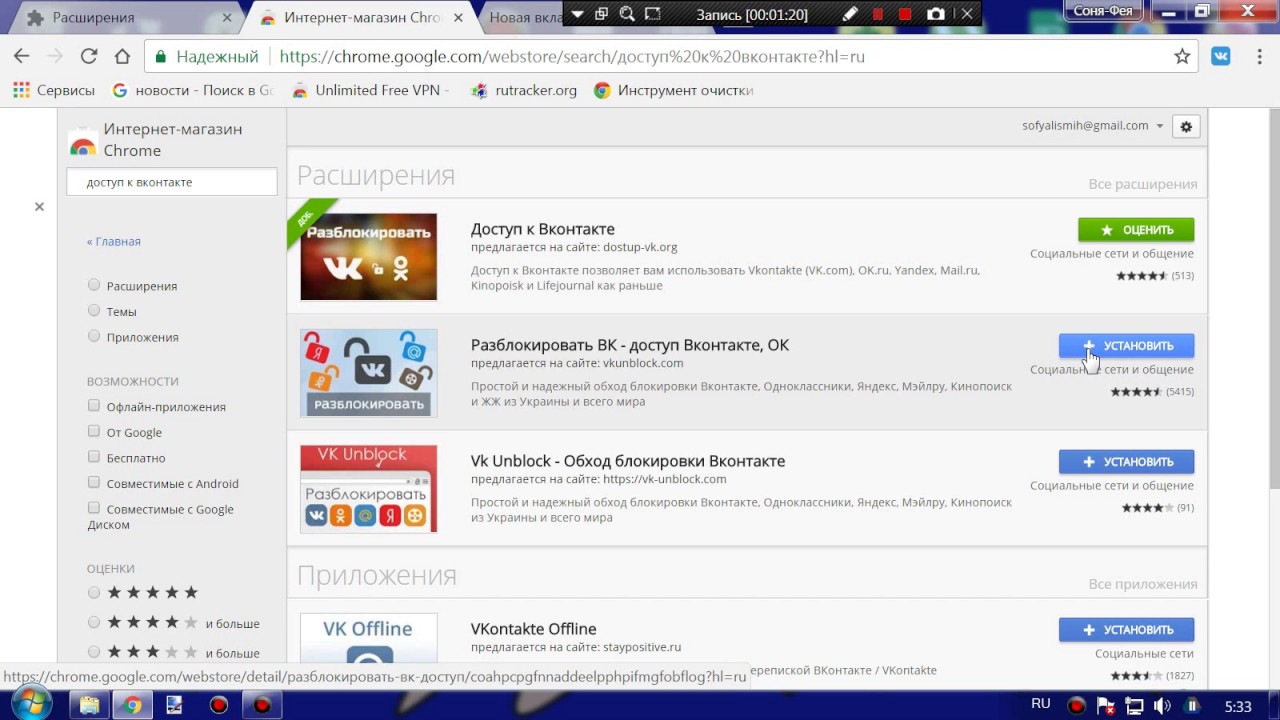Bookmark this page with the star icon

pos(1182,57)
